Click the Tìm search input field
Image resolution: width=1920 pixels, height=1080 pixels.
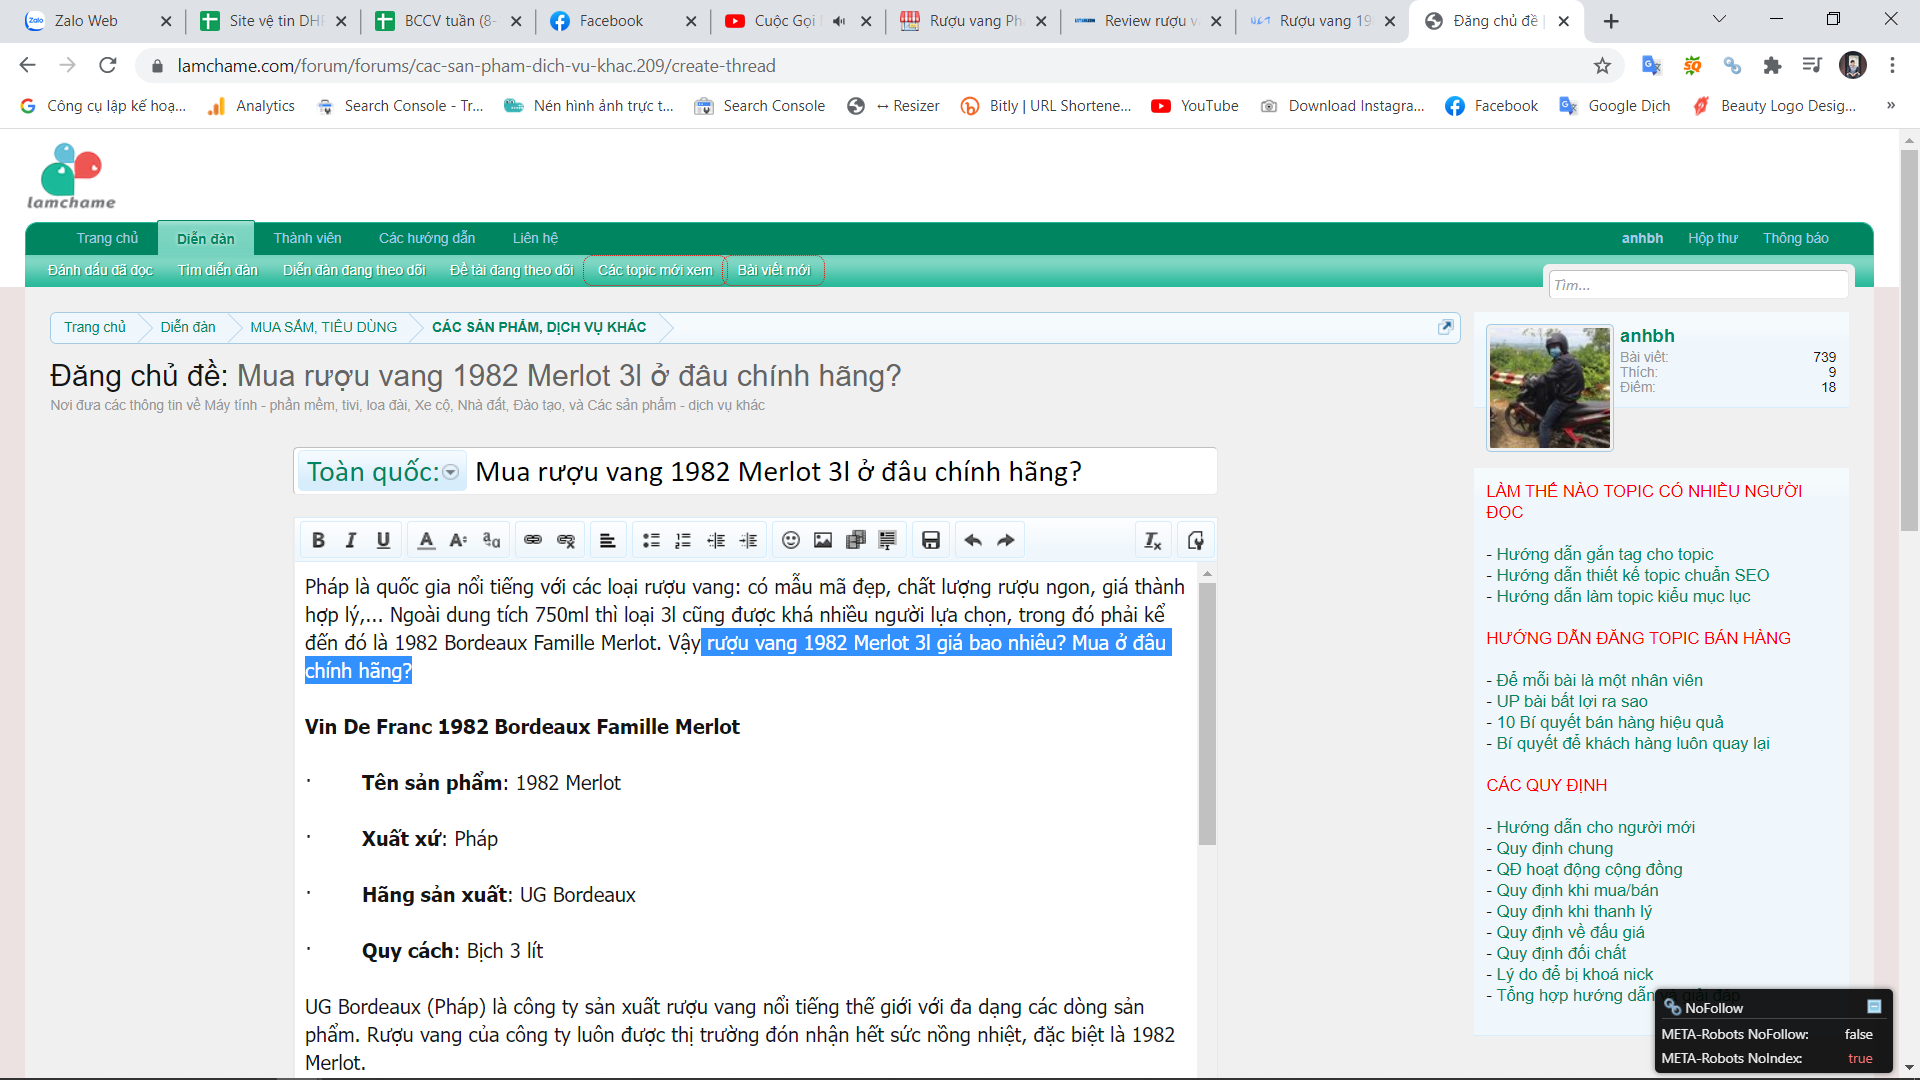(1697, 285)
